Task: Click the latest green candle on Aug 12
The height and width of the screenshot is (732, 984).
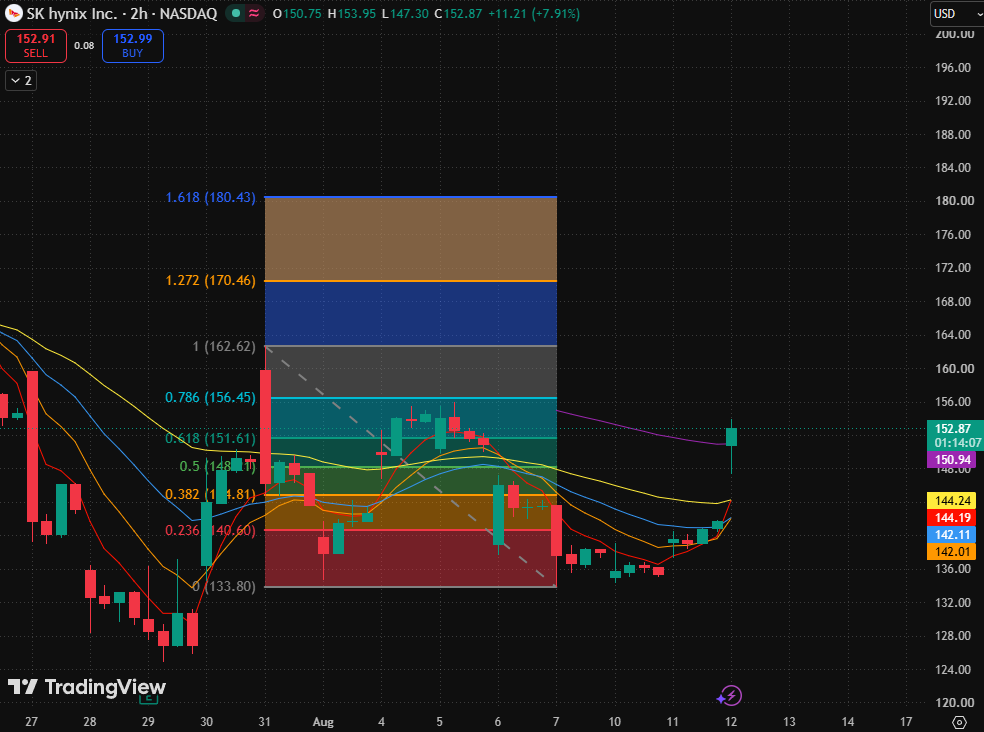Action: click(x=731, y=437)
